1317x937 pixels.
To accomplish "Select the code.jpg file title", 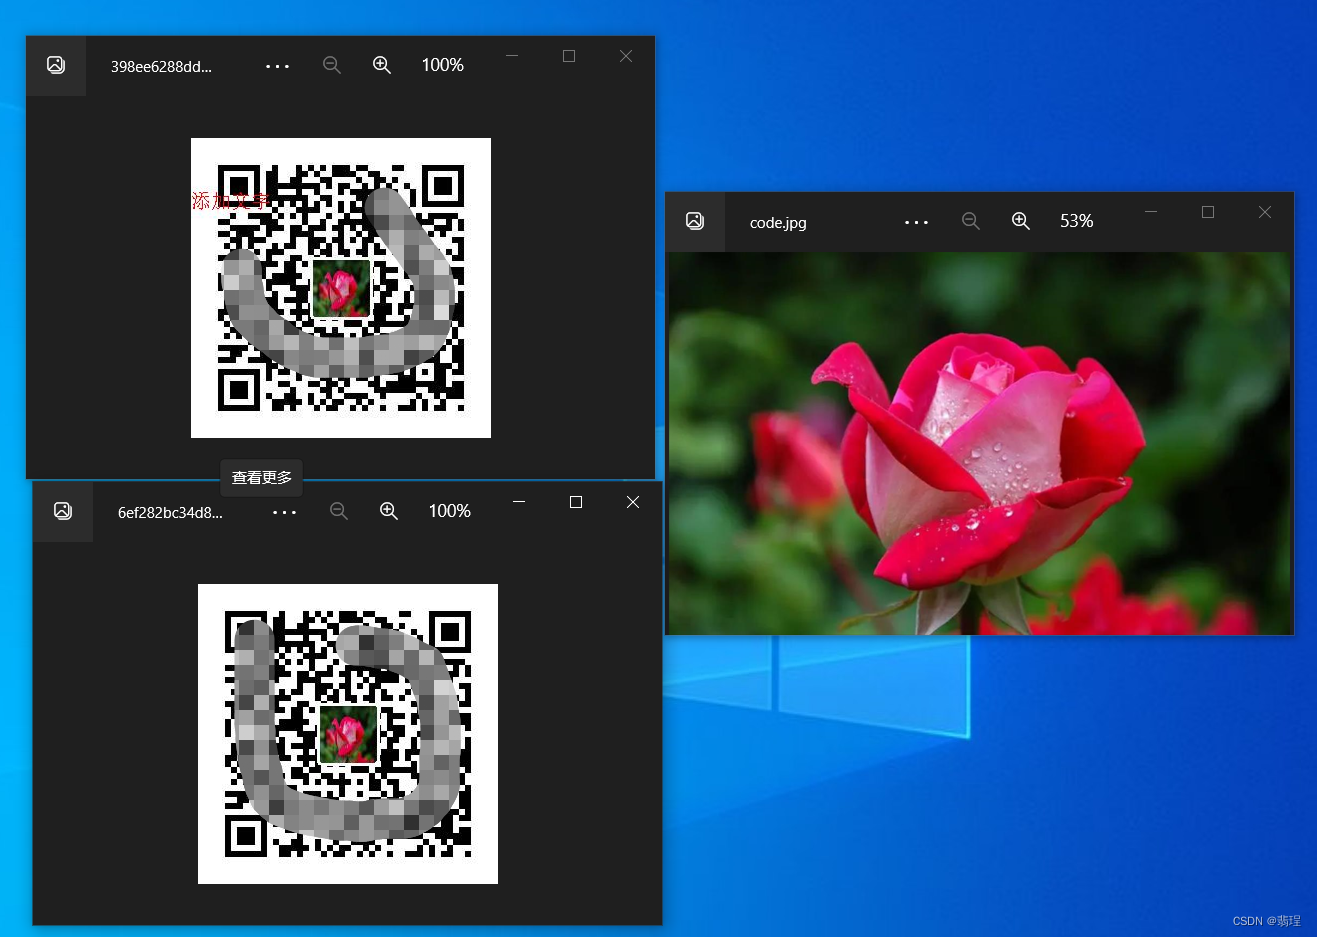I will point(778,222).
